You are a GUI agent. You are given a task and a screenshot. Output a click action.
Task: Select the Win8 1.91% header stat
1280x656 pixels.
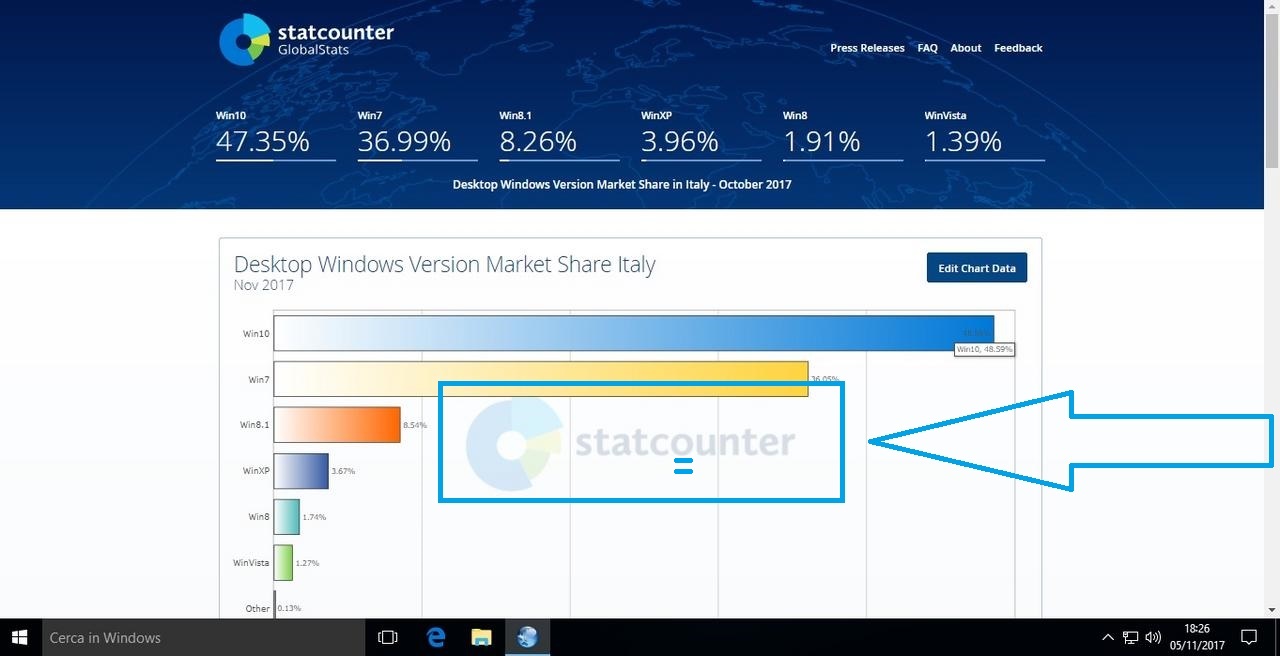pyautogui.click(x=843, y=135)
